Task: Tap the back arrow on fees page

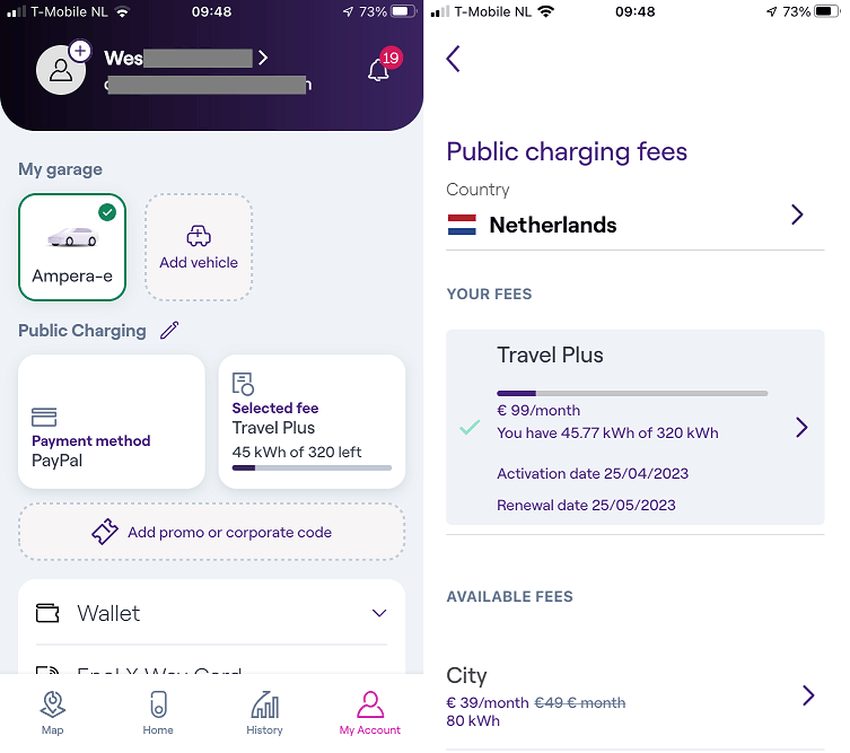Action: pyautogui.click(x=454, y=59)
